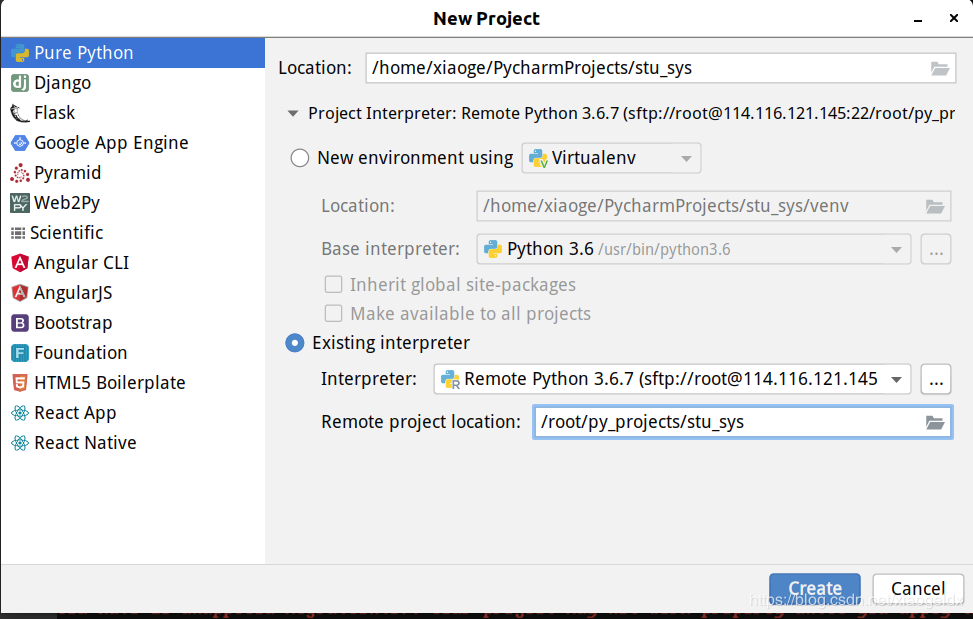973x619 pixels.
Task: Open the existing Interpreter dropdown
Action: (672, 379)
